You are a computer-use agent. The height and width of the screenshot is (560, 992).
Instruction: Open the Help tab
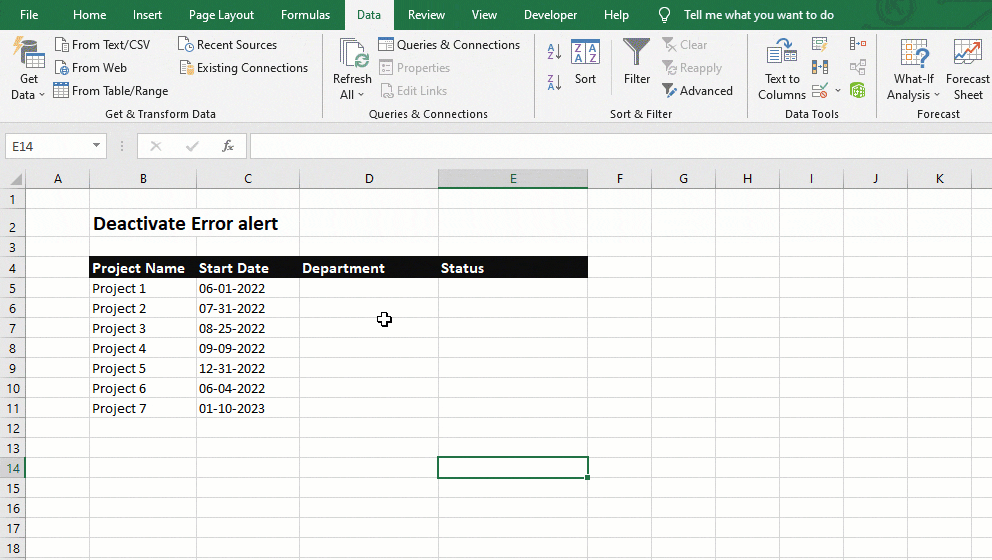point(616,15)
